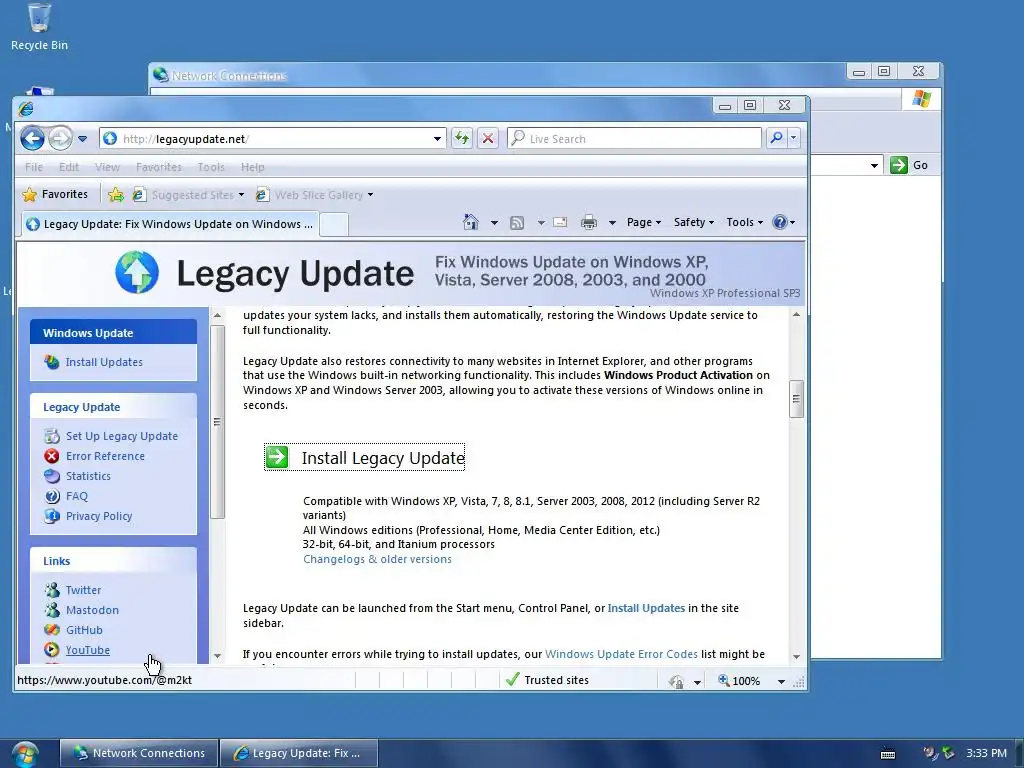Open Set Up Legacy Update in sidebar

[121, 436]
